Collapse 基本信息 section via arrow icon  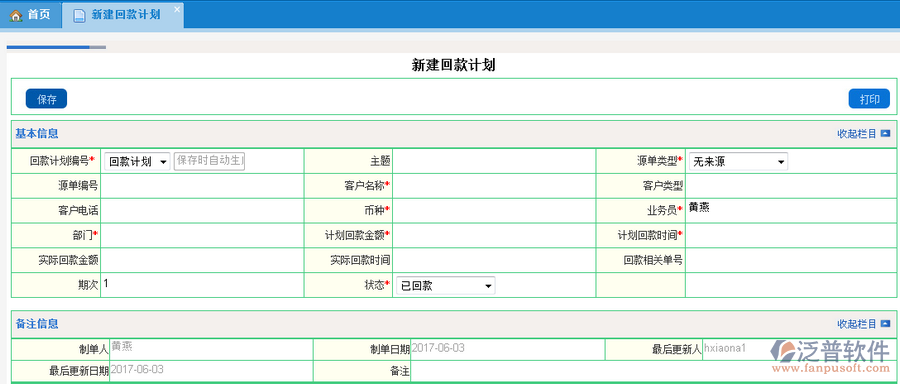(885, 134)
